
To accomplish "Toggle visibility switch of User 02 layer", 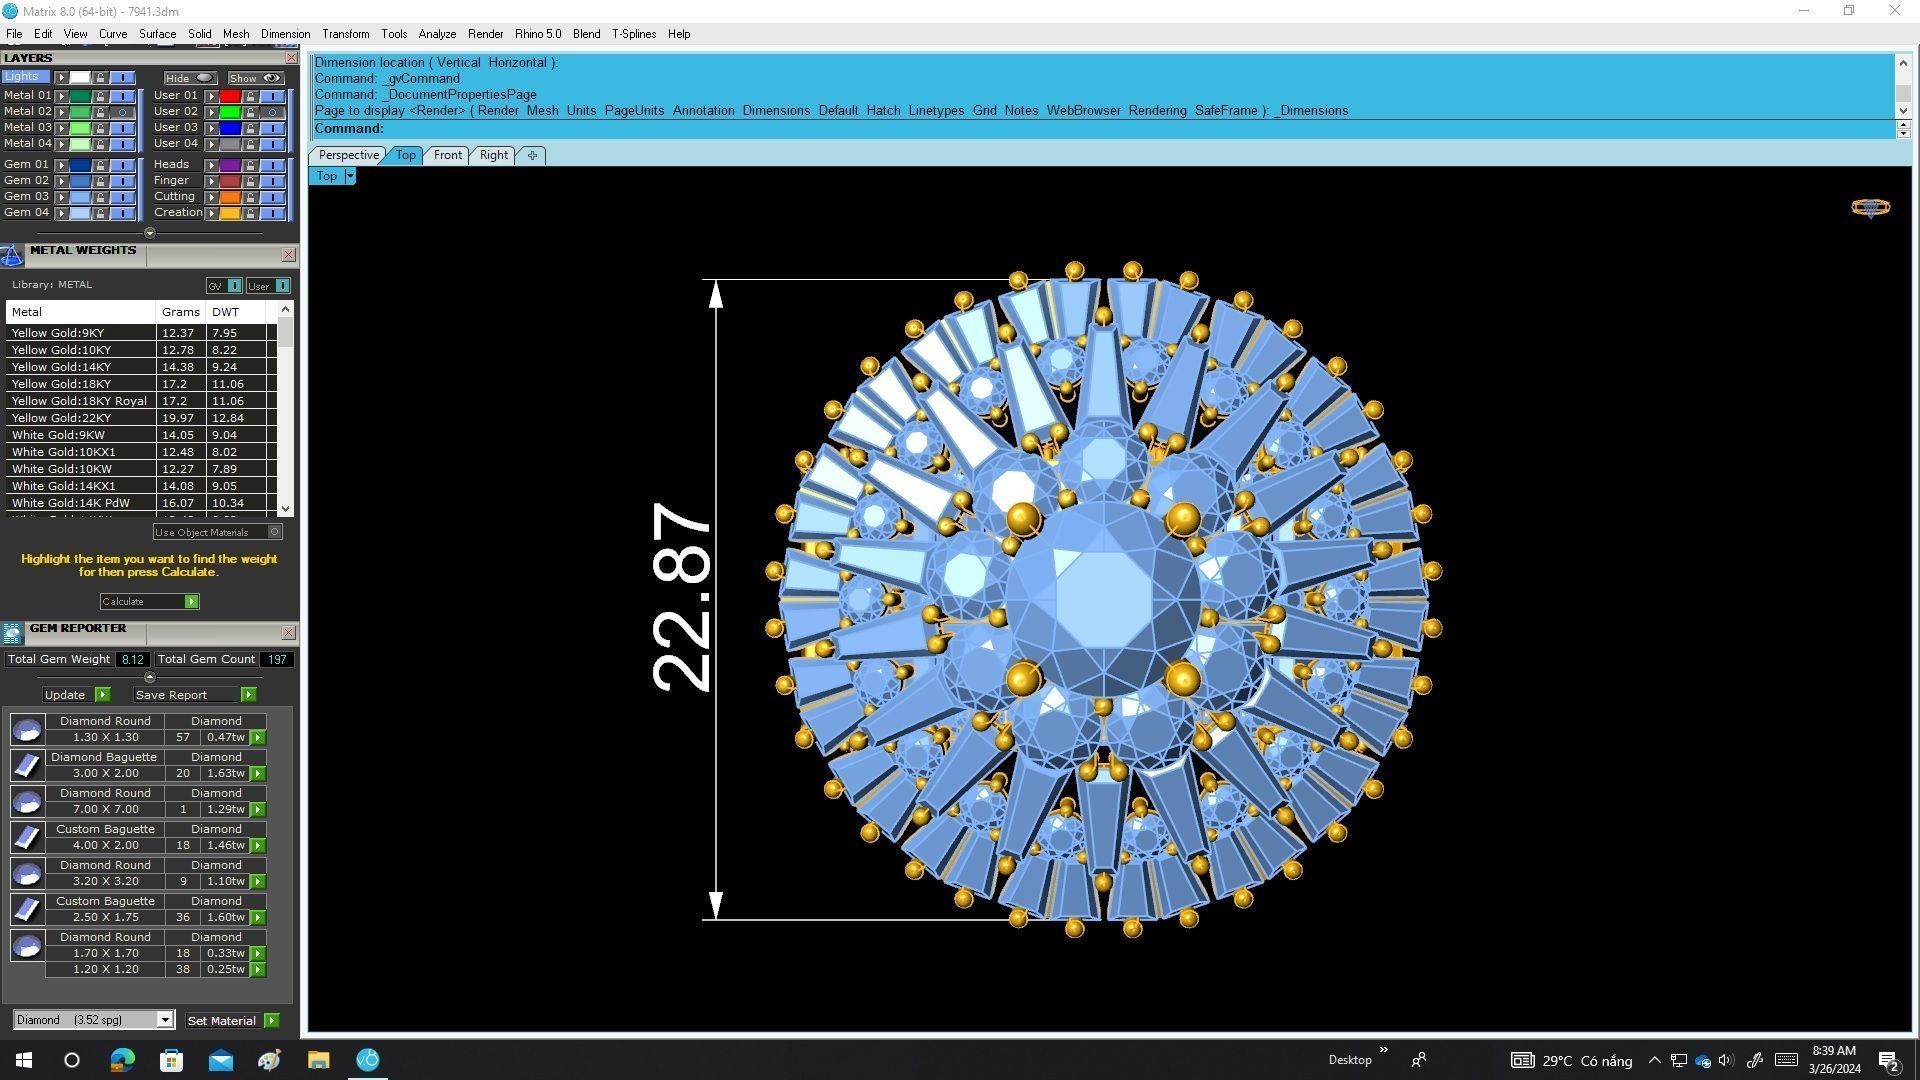I will [x=272, y=112].
